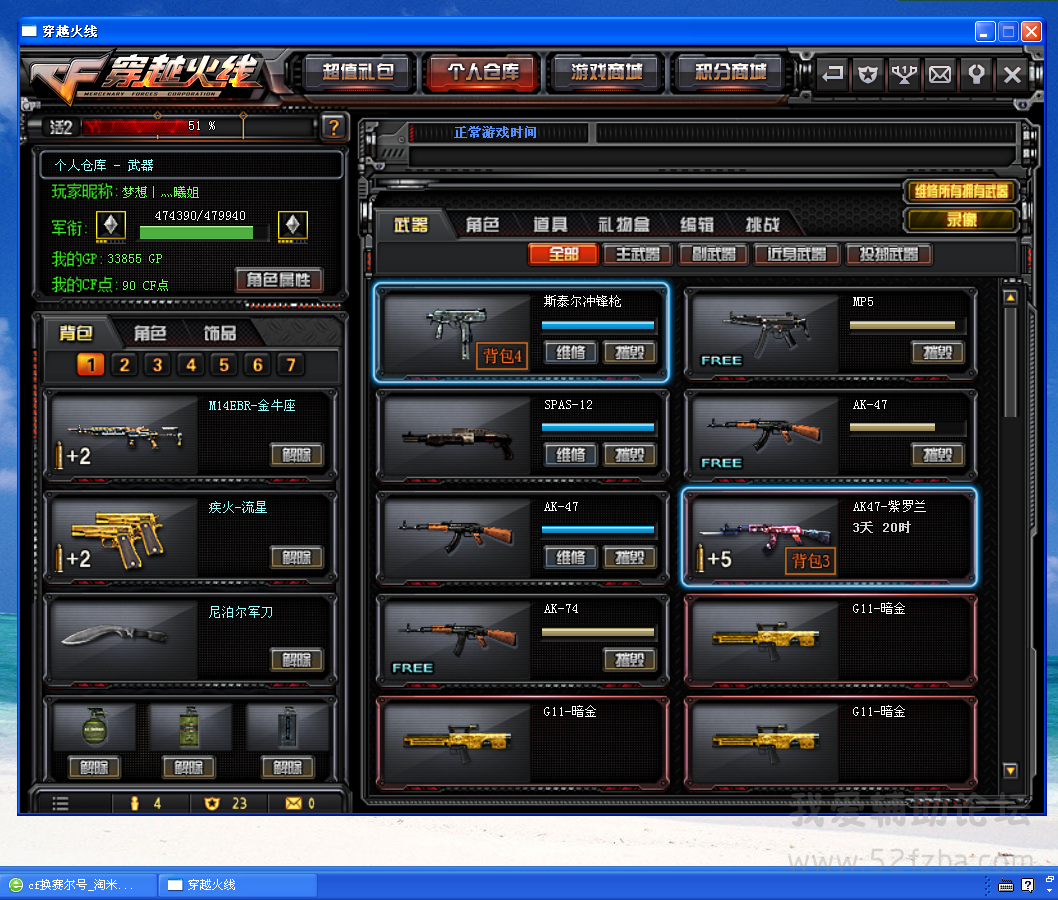Filter weapons by 副武器
This screenshot has width=1058, height=900.
714,254
